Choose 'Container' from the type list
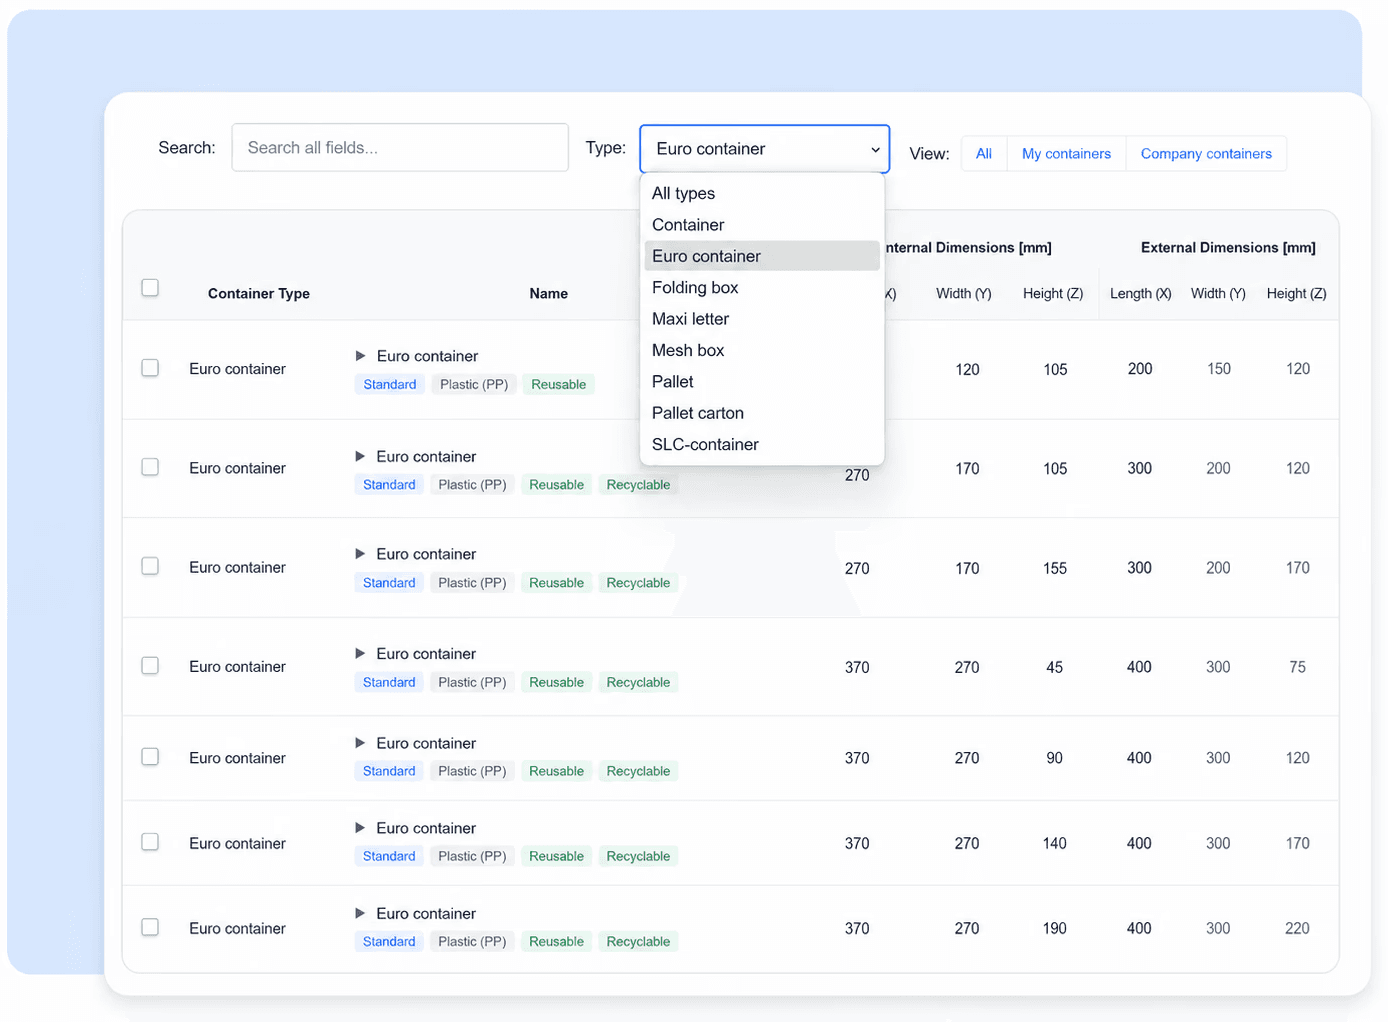1388x1022 pixels. pos(762,225)
